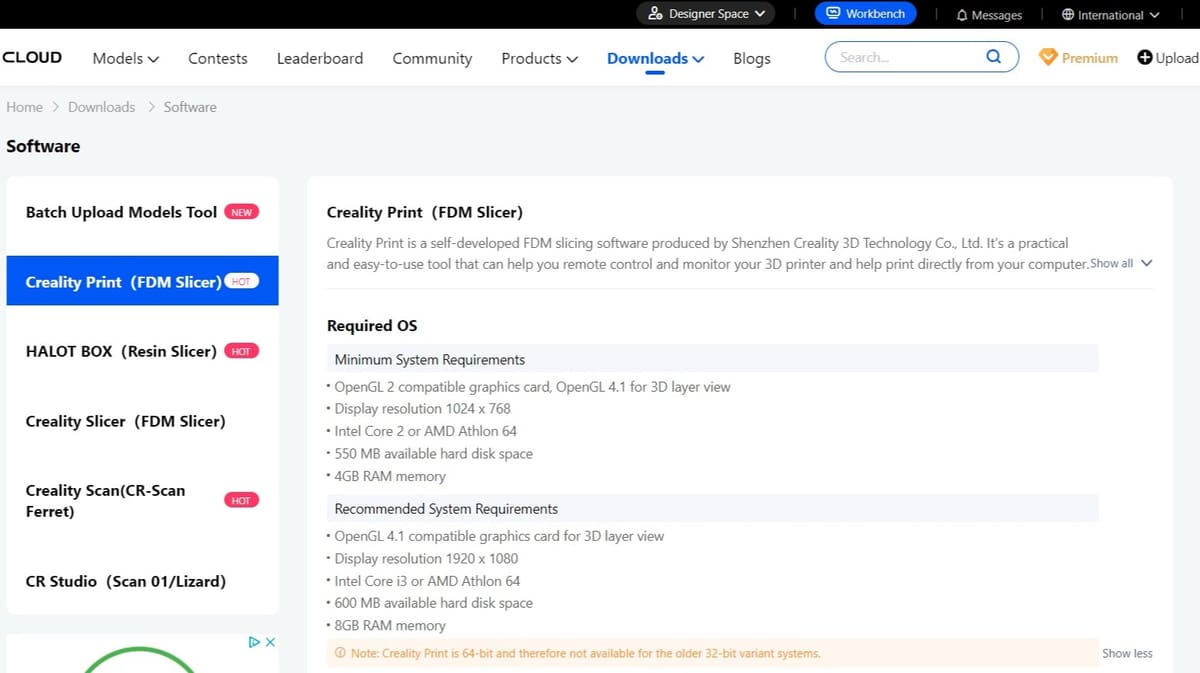
Task: Select CR Studio (Scan 01/Lizard)
Action: 142,581
